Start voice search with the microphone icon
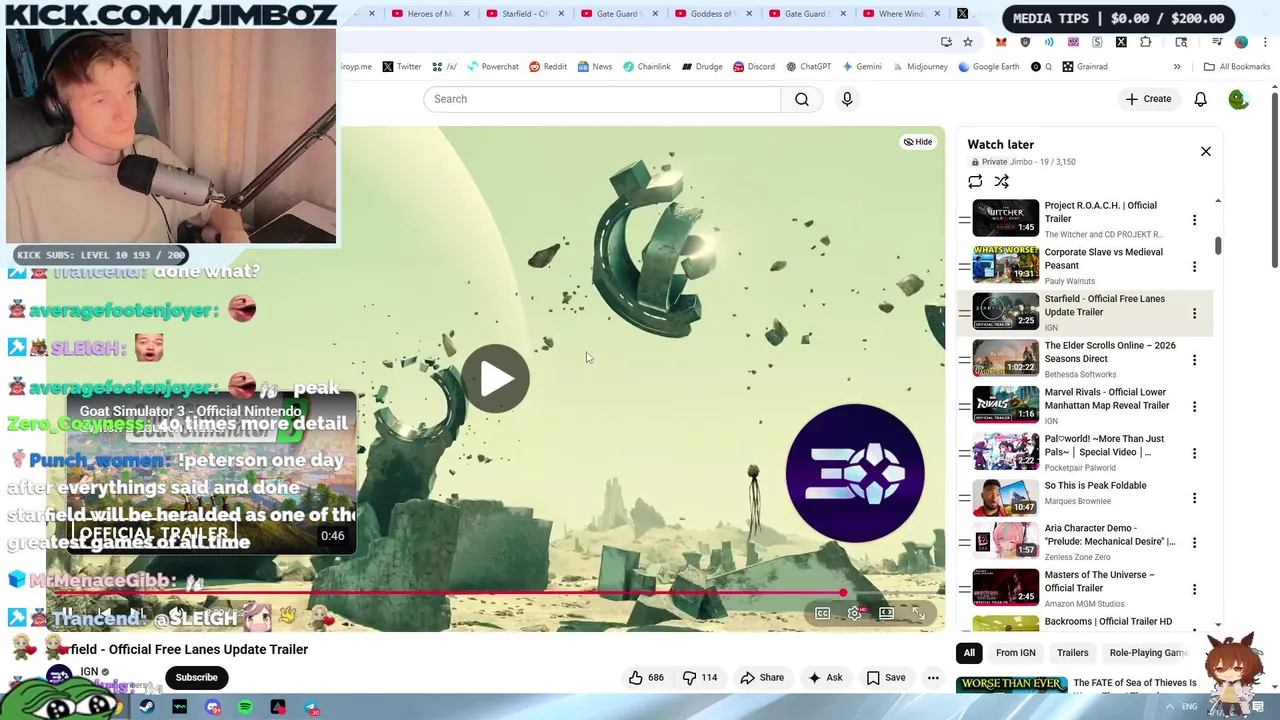This screenshot has height=720, width=1280. (847, 99)
